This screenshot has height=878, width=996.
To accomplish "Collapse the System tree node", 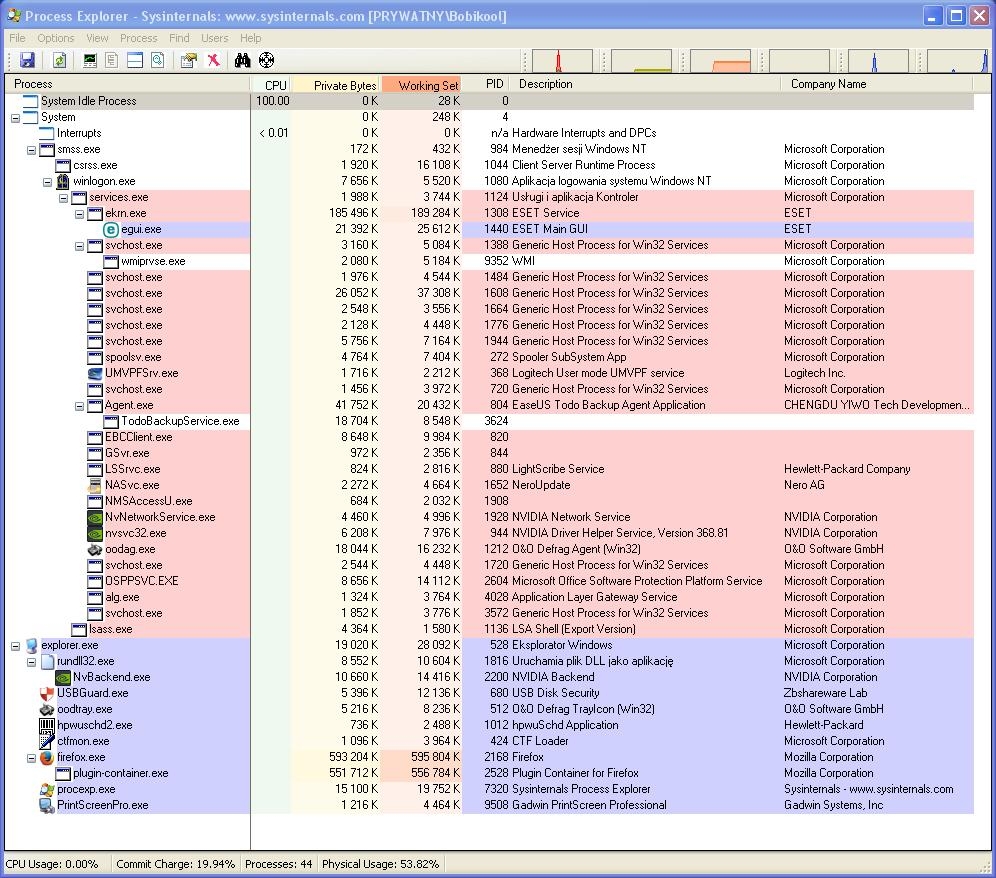I will [15, 118].
